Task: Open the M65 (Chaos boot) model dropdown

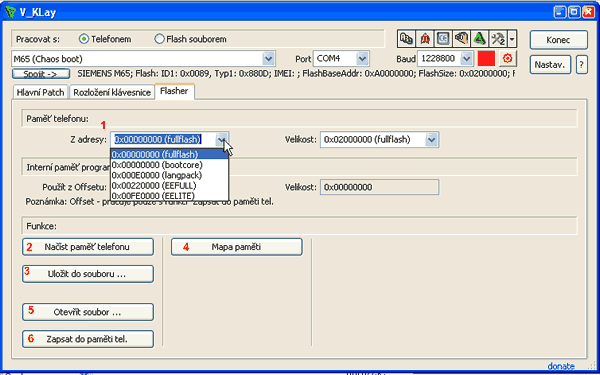Action: (x=269, y=59)
